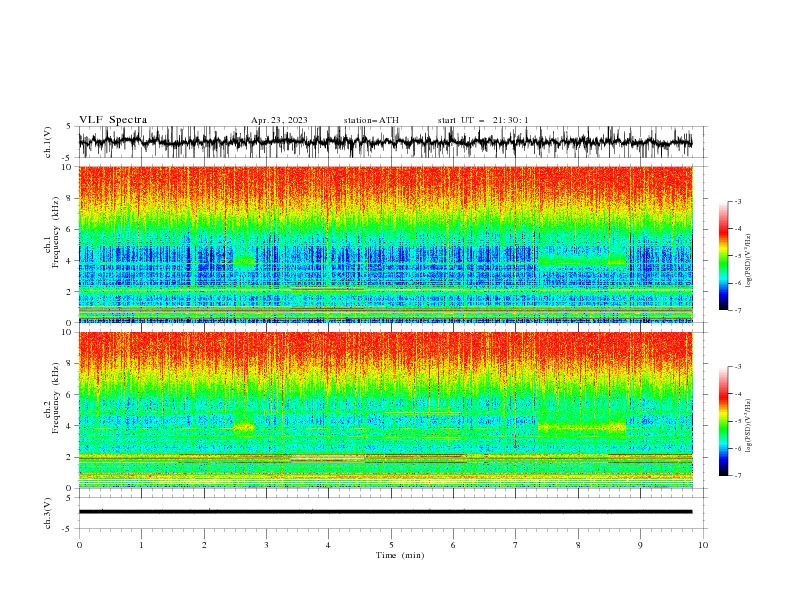Image resolution: width=792 pixels, height=612 pixels.
Task: Click the "7" tick on the time axis
Action: (516, 545)
